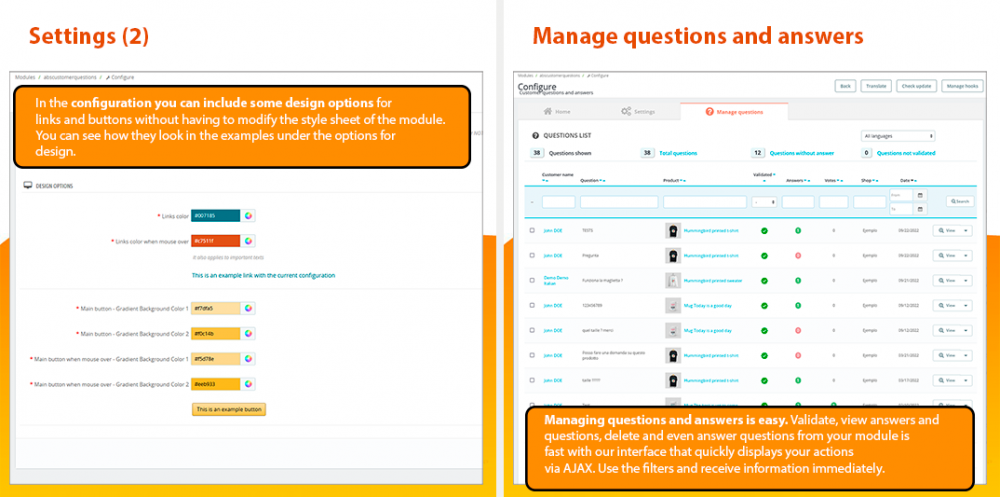Click green answers badge in TESTS row
1000x497 pixels.
click(798, 230)
